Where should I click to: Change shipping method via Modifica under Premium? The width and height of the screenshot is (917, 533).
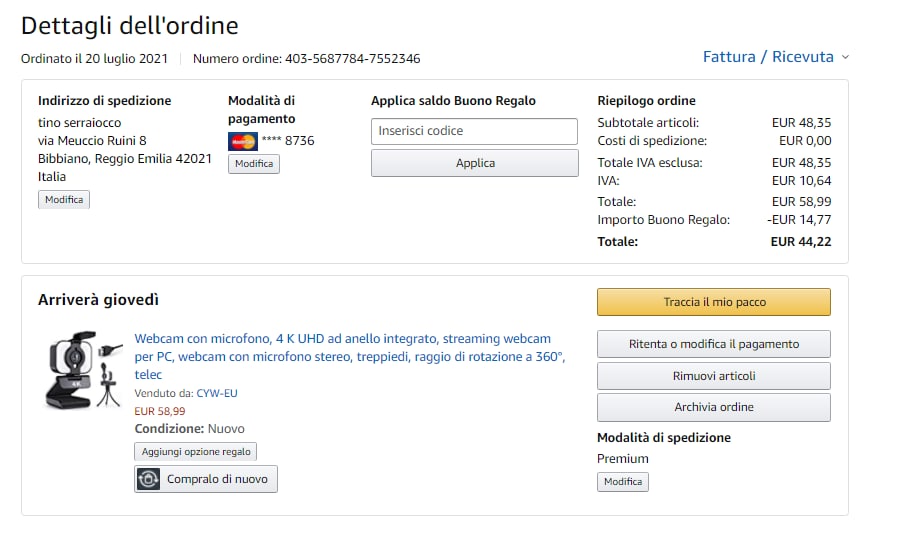tap(622, 482)
